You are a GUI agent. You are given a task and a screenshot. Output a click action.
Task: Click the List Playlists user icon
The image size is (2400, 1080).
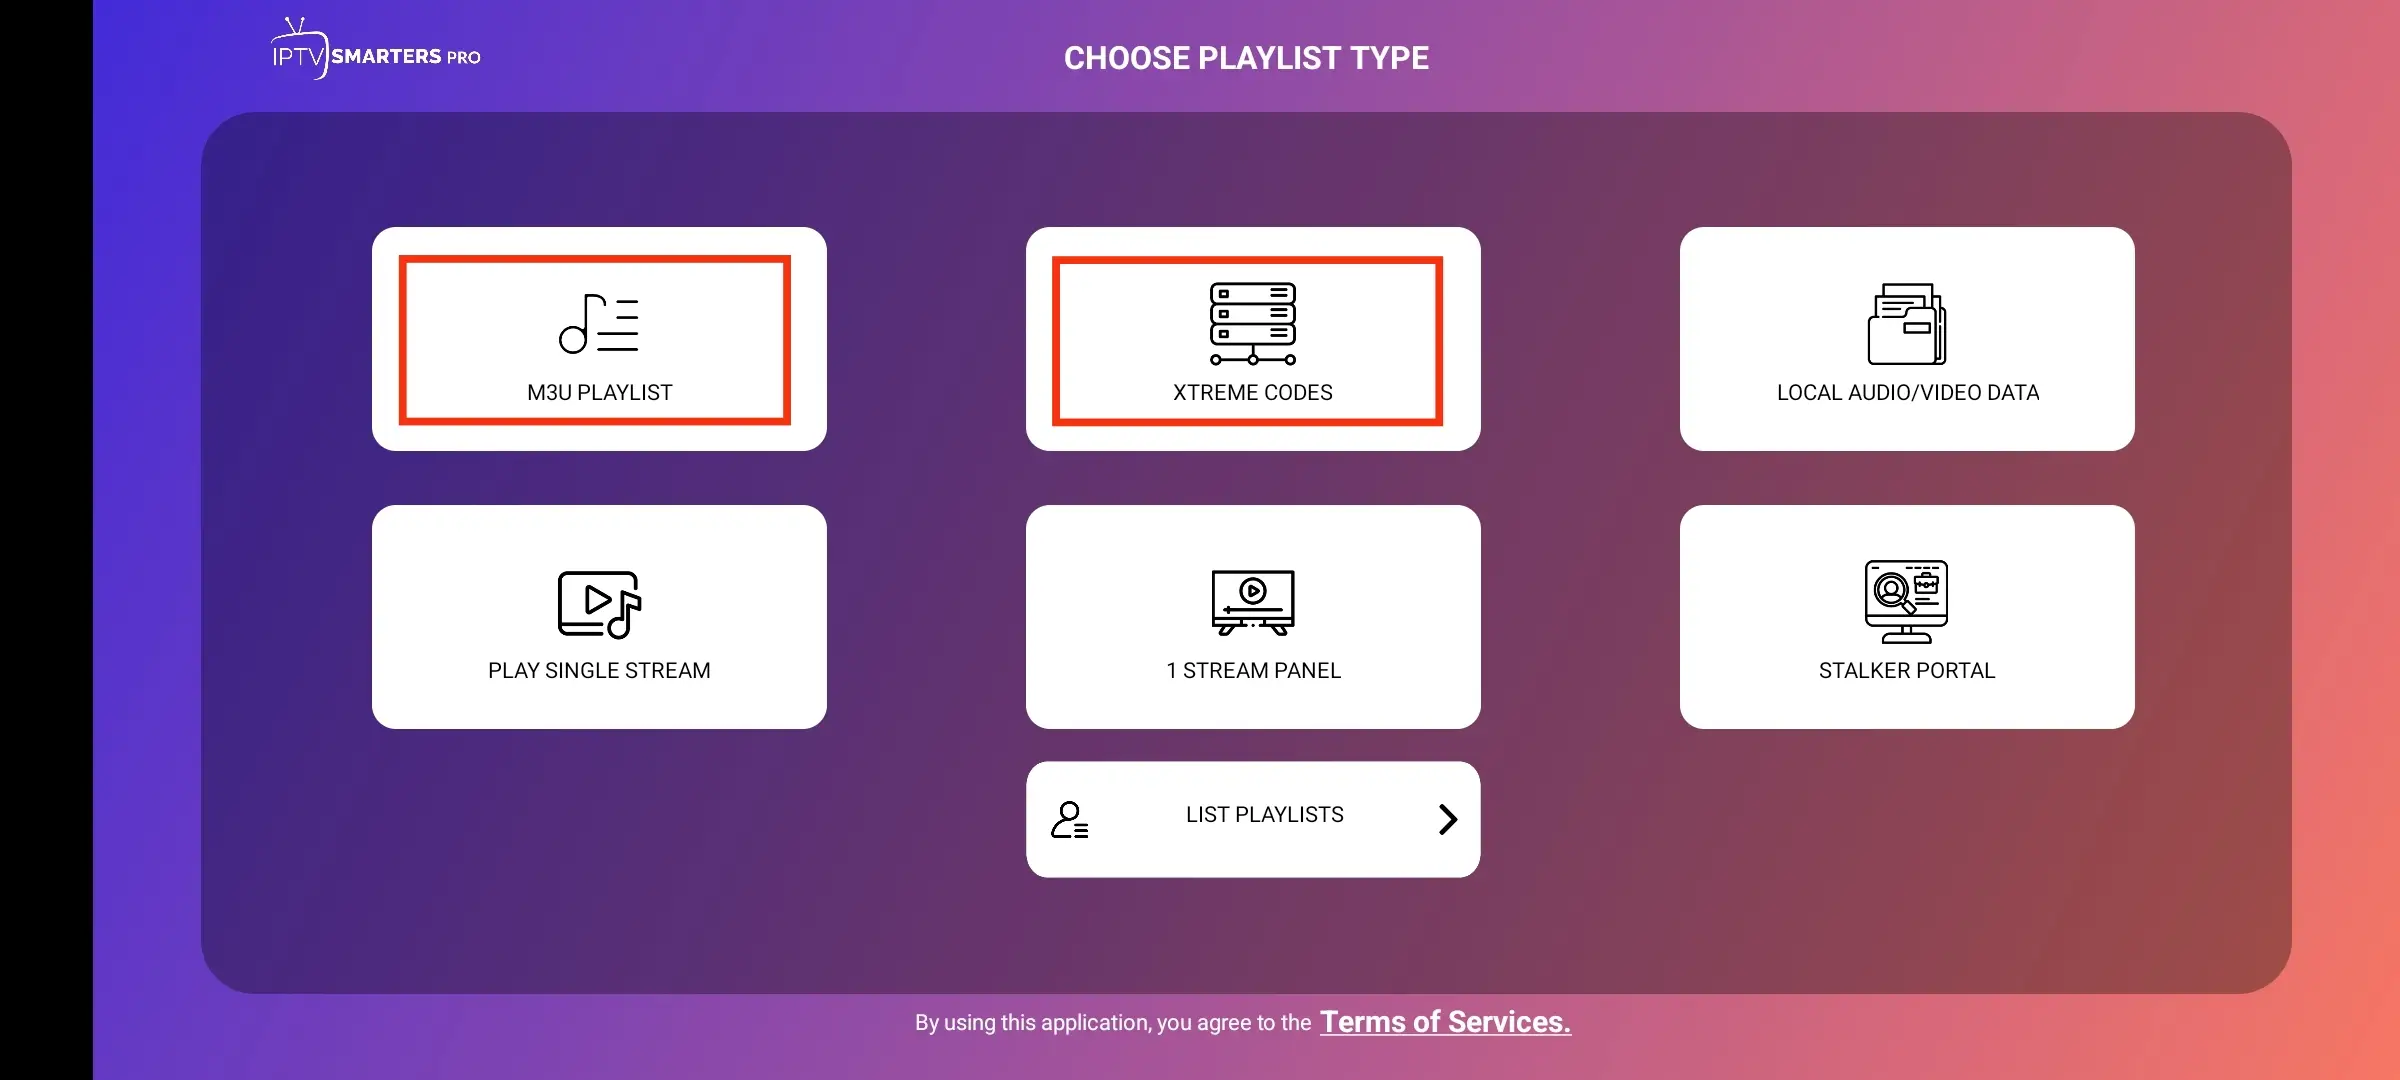[x=1071, y=819]
